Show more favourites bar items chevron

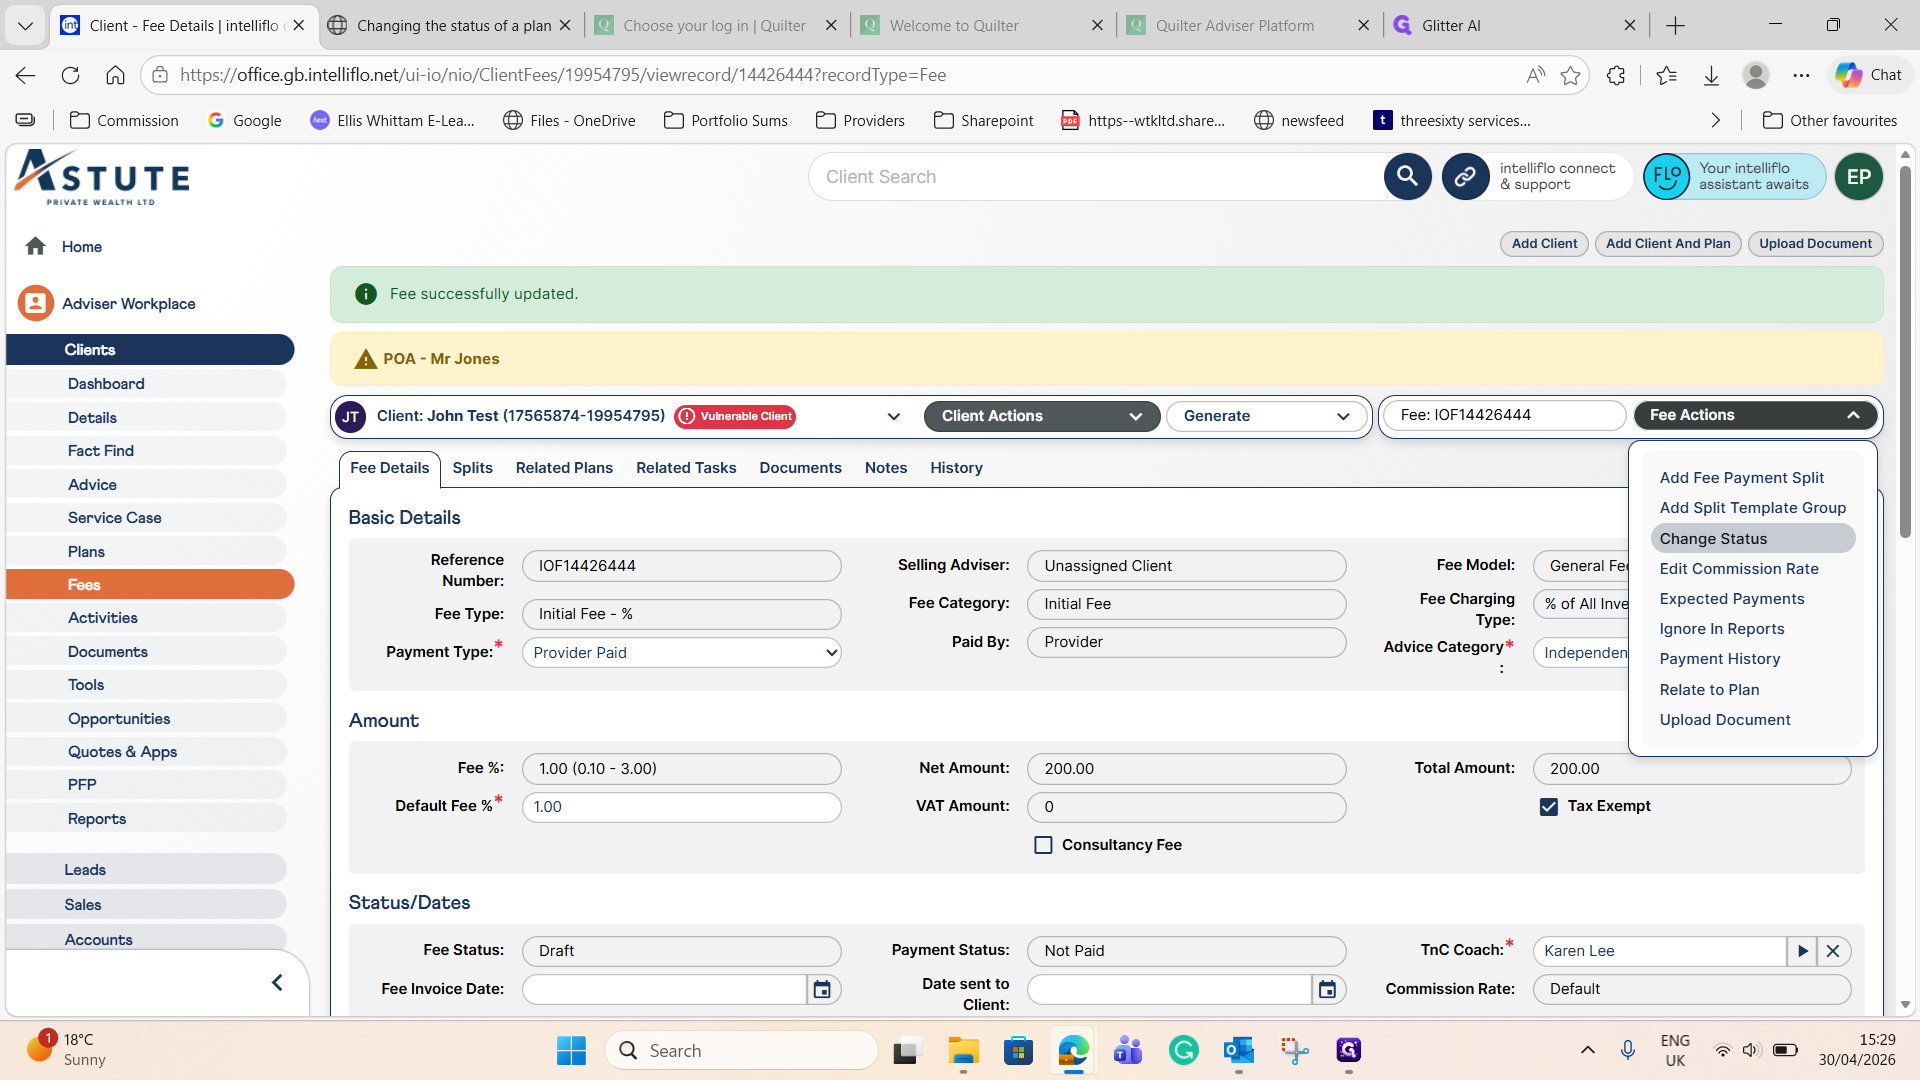click(1715, 120)
